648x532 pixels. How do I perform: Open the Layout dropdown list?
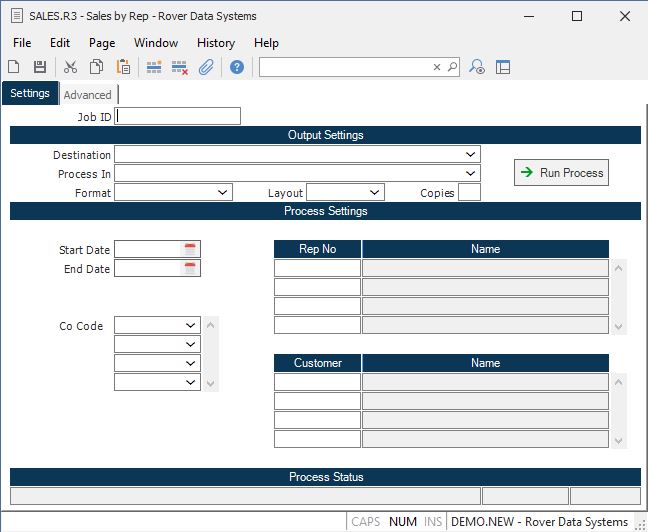tap(374, 192)
